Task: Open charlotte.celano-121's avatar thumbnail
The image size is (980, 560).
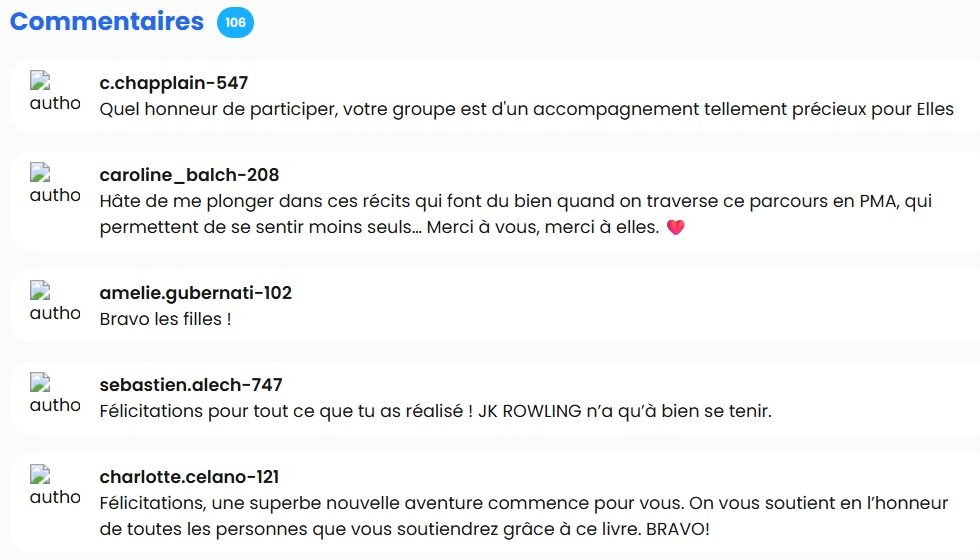Action: tap(55, 485)
